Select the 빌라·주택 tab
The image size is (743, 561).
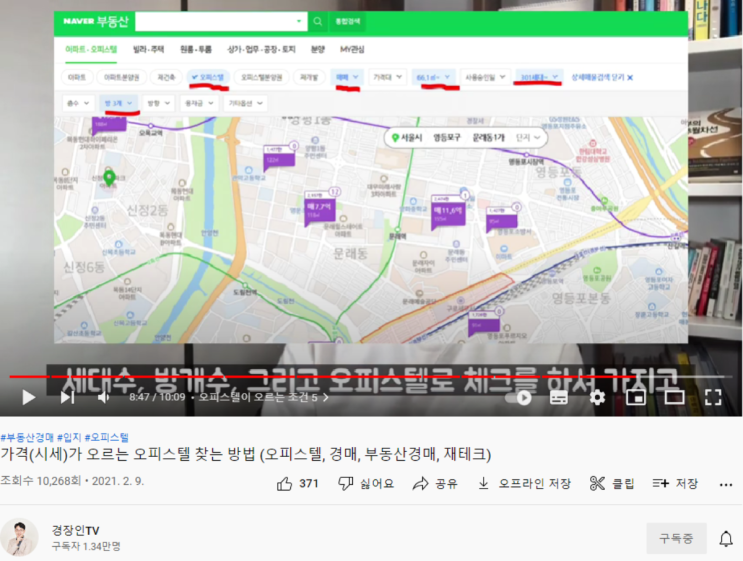coord(148,49)
